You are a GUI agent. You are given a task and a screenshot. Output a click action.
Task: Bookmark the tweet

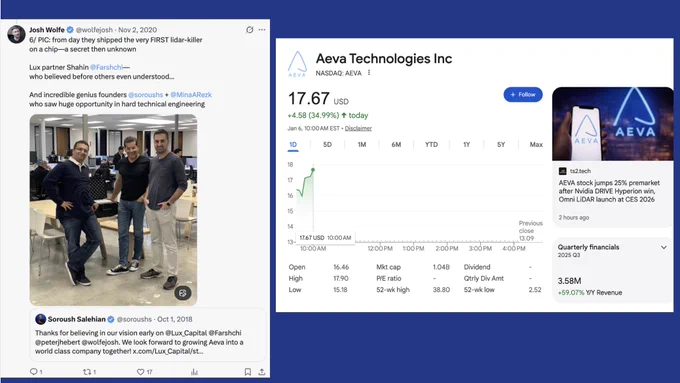point(248,372)
